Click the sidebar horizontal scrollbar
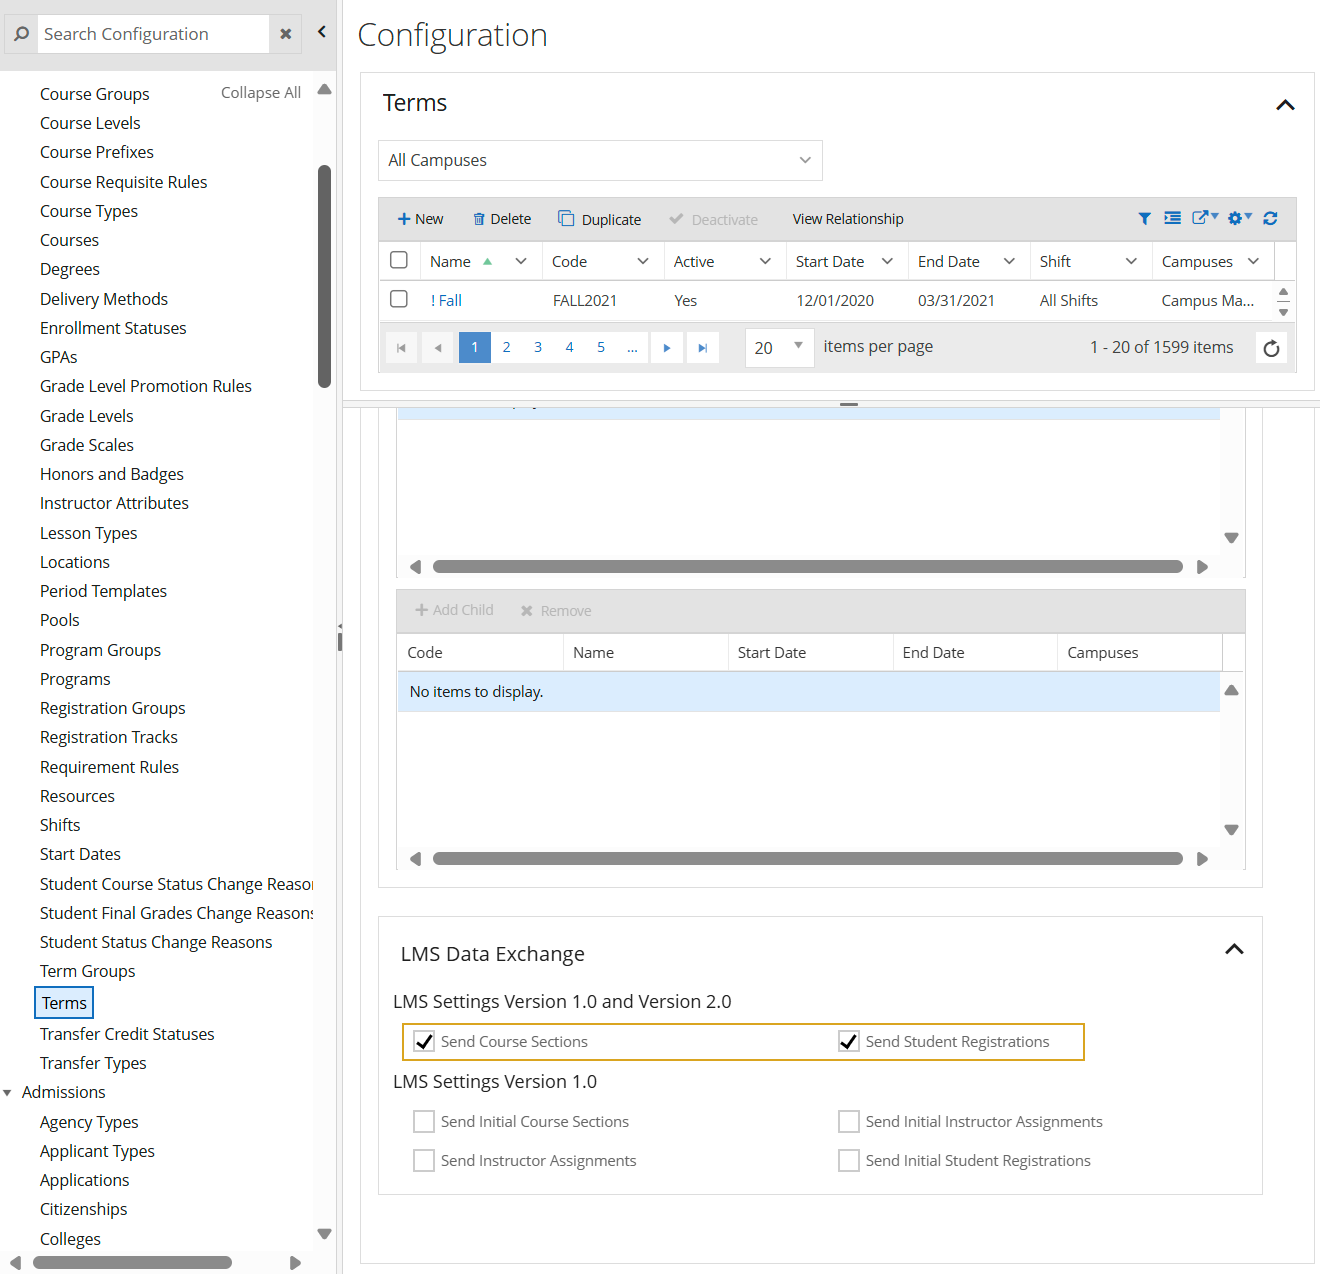1320x1274 pixels. click(132, 1262)
